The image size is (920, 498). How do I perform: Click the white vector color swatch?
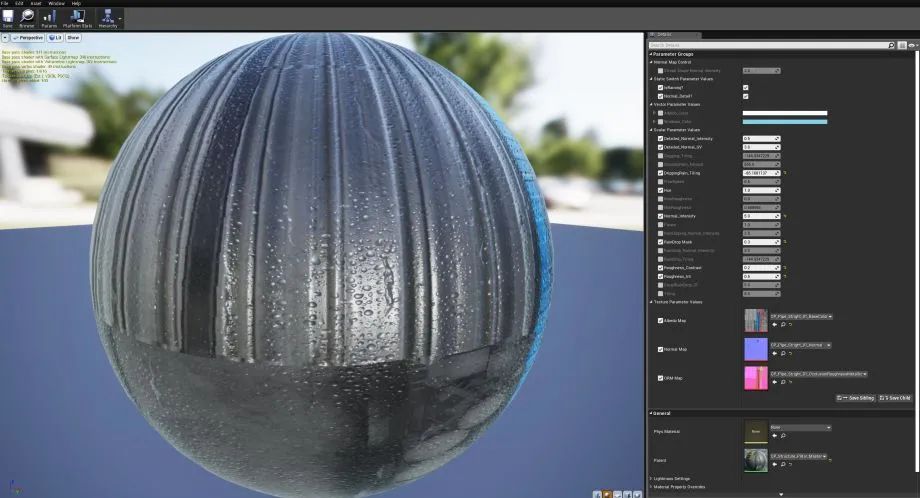point(785,113)
